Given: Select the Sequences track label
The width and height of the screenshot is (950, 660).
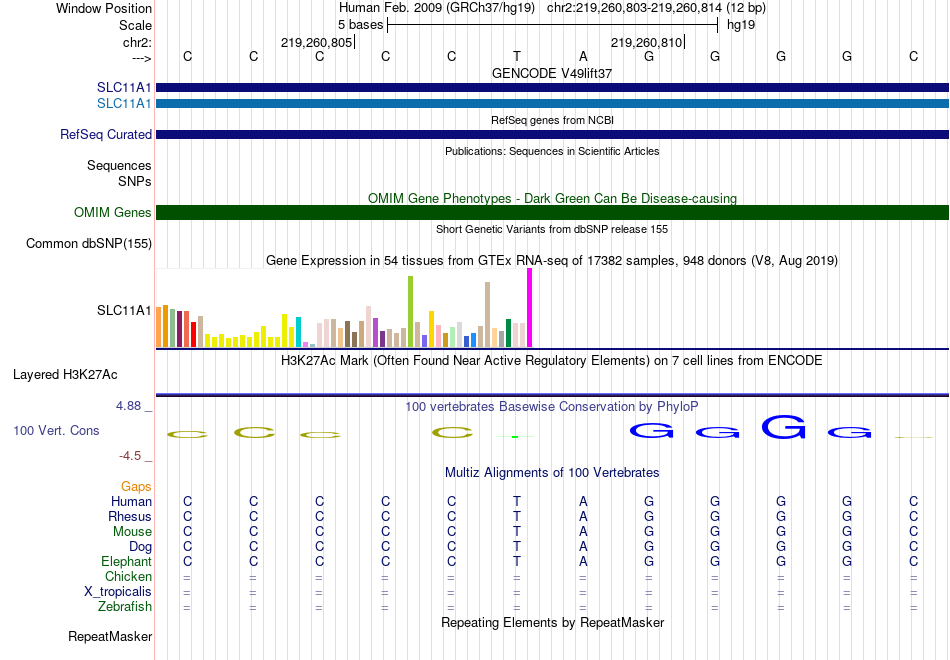Looking at the screenshot, I should pos(119,165).
